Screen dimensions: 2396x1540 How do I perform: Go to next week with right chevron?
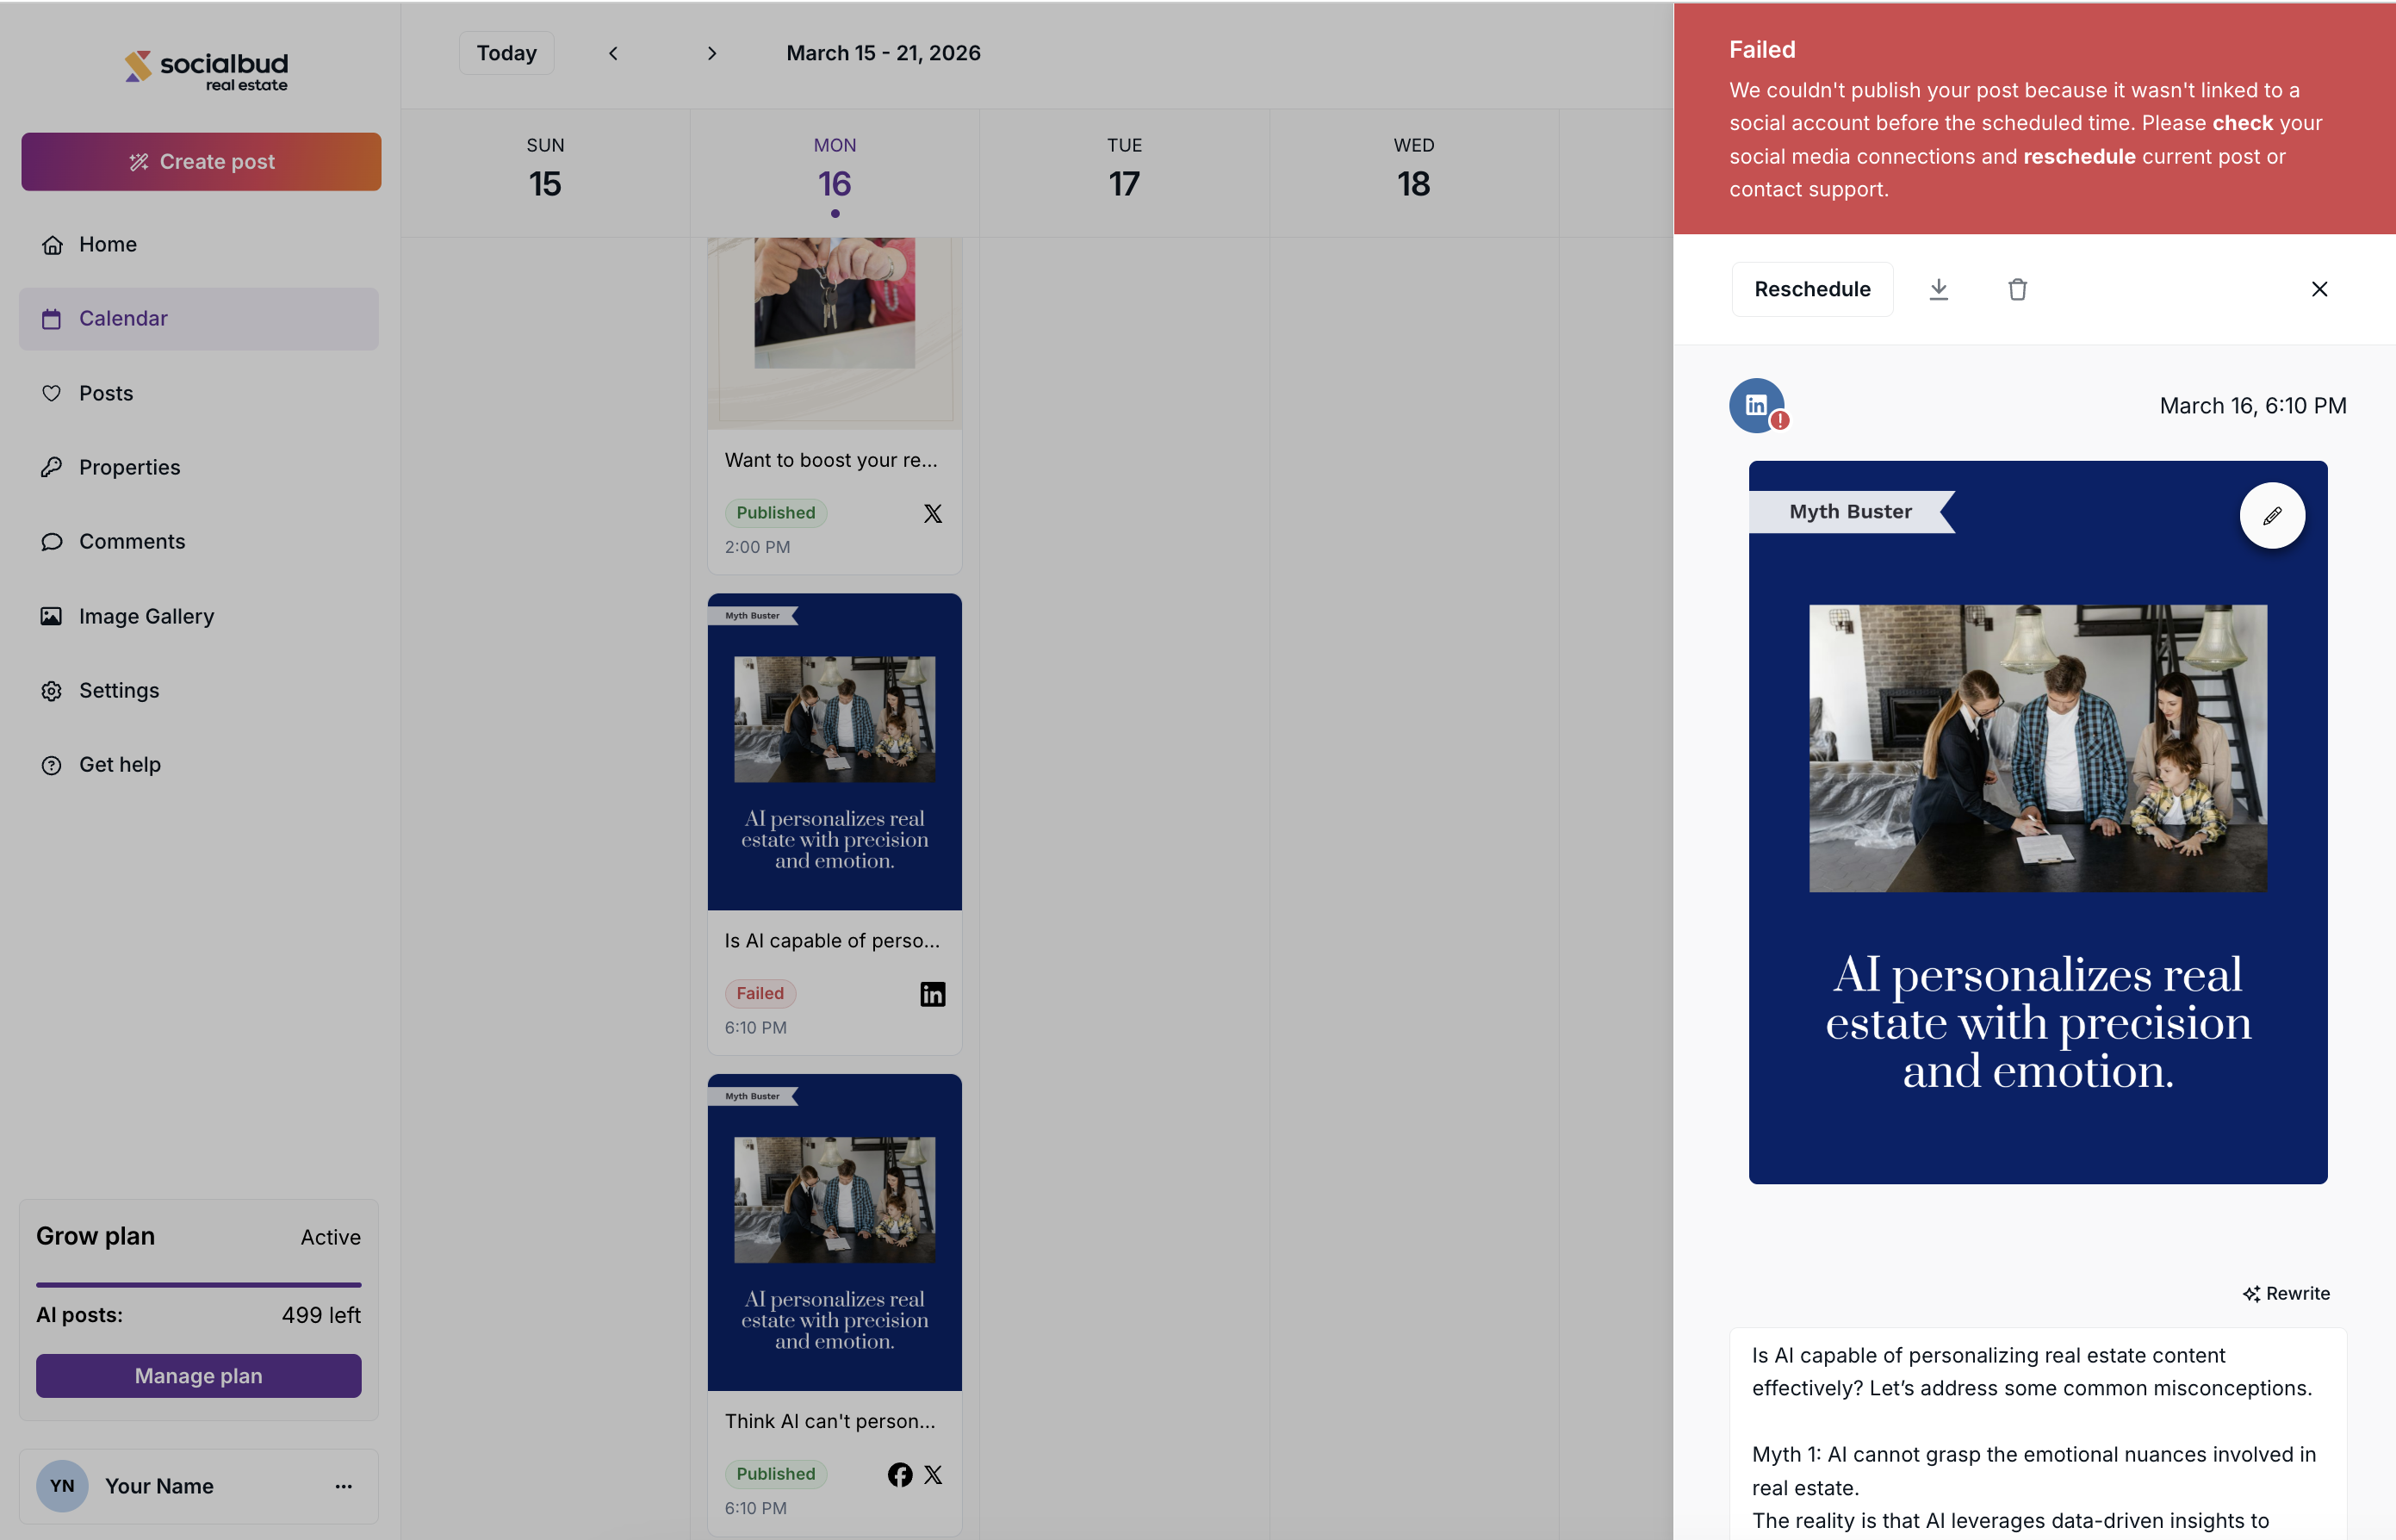pos(711,53)
